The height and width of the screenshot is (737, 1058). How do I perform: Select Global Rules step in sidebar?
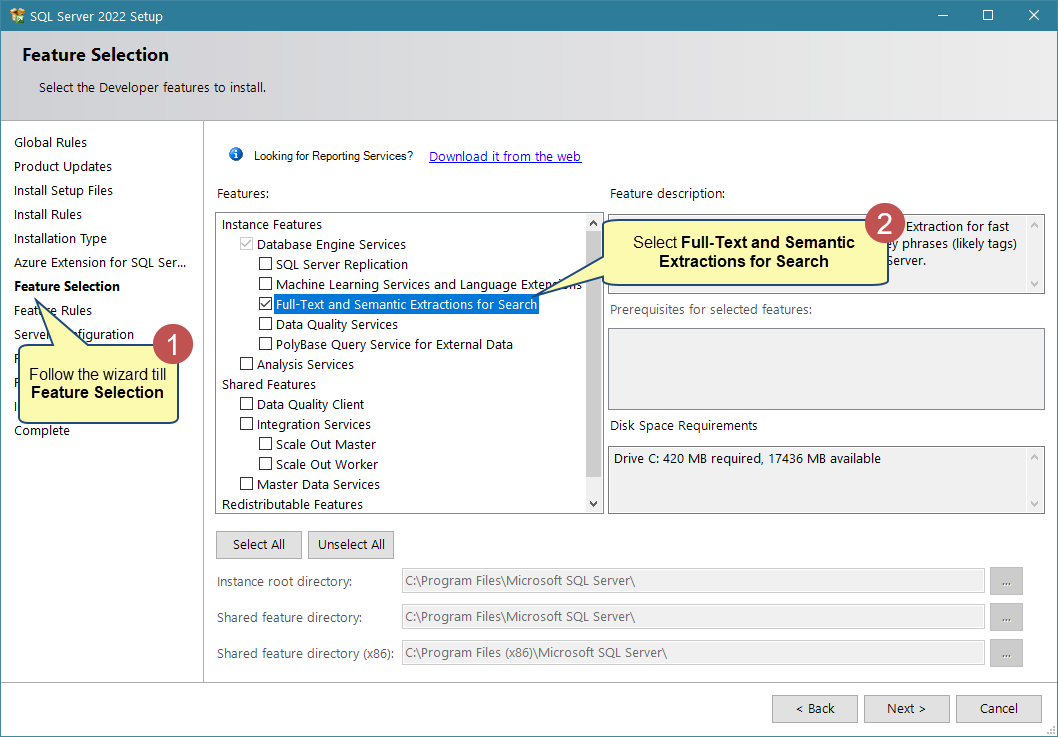pyautogui.click(x=51, y=142)
